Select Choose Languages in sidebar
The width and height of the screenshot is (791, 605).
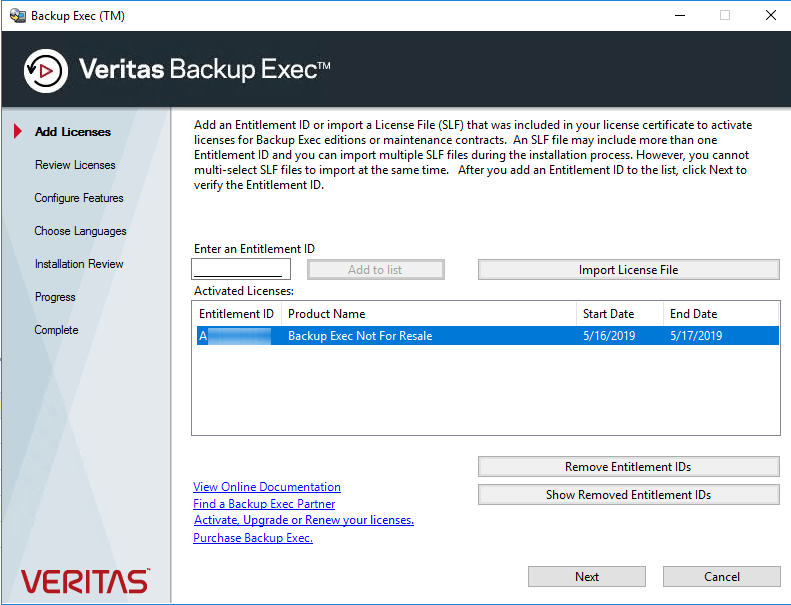point(80,231)
